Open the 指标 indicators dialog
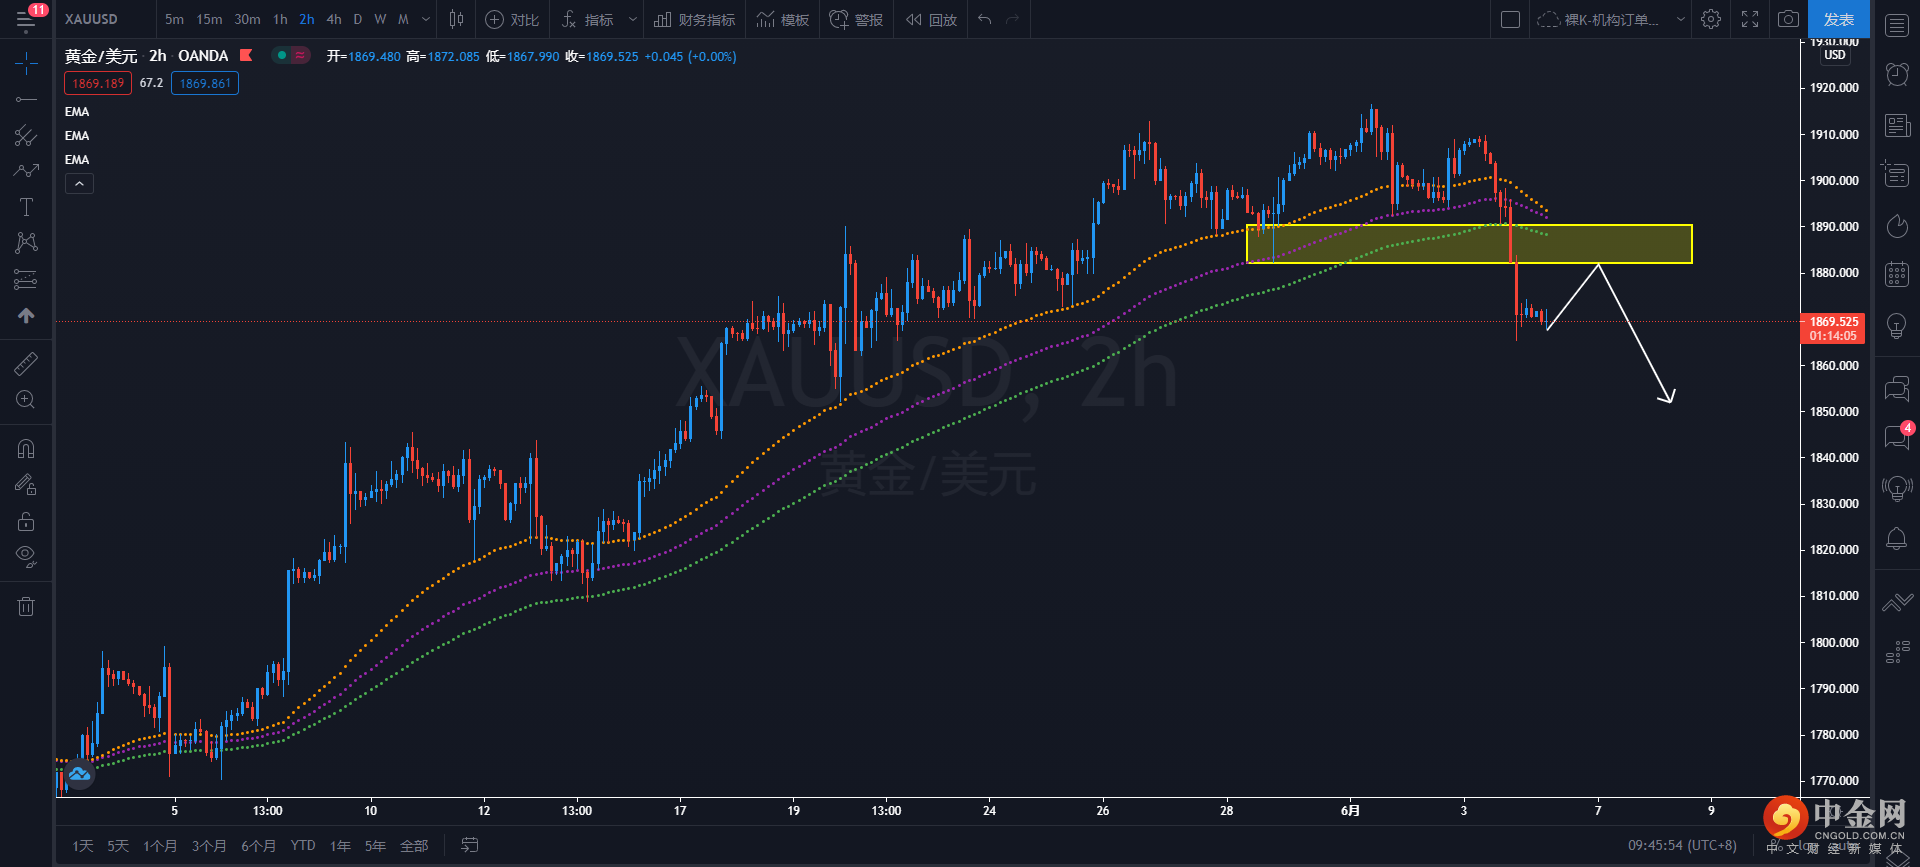 [587, 19]
